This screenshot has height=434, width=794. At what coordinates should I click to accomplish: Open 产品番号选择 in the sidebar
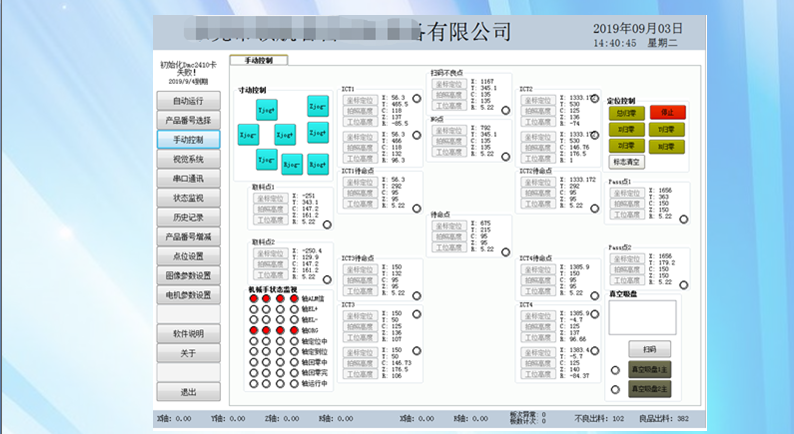[x=188, y=120]
